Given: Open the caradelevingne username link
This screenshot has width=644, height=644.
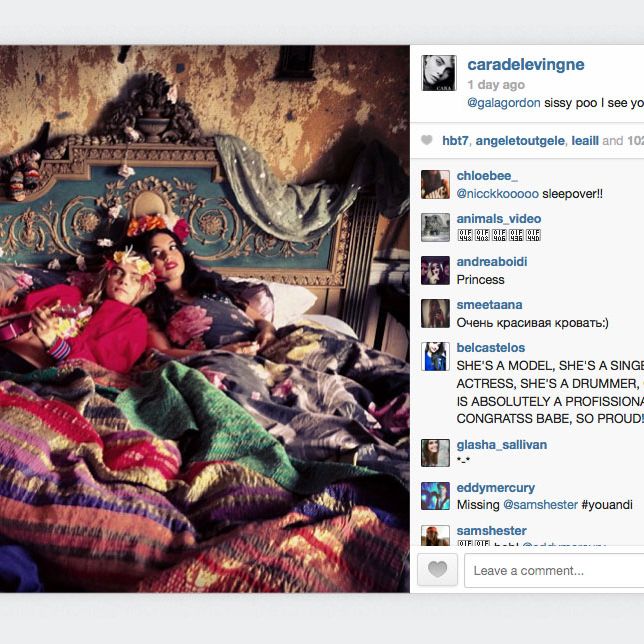Looking at the screenshot, I should pos(526,65).
